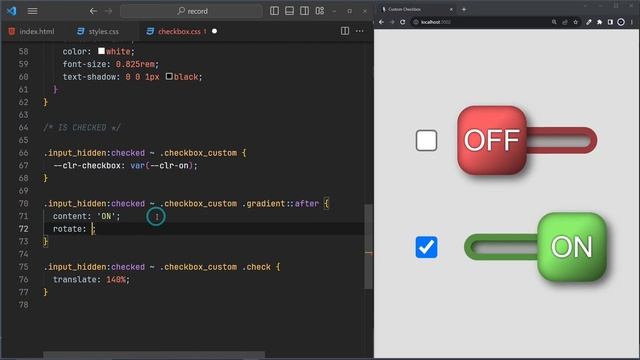Go forward in VS Code editor history

(x=109, y=11)
